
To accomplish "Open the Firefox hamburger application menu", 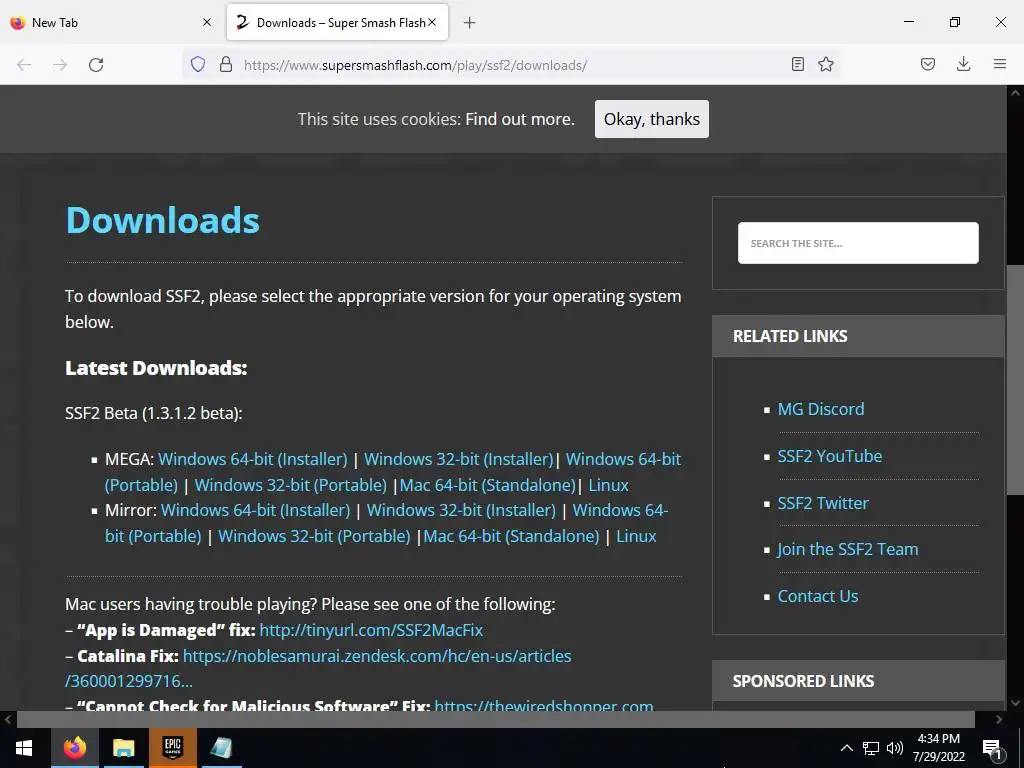I will pos(1000,65).
